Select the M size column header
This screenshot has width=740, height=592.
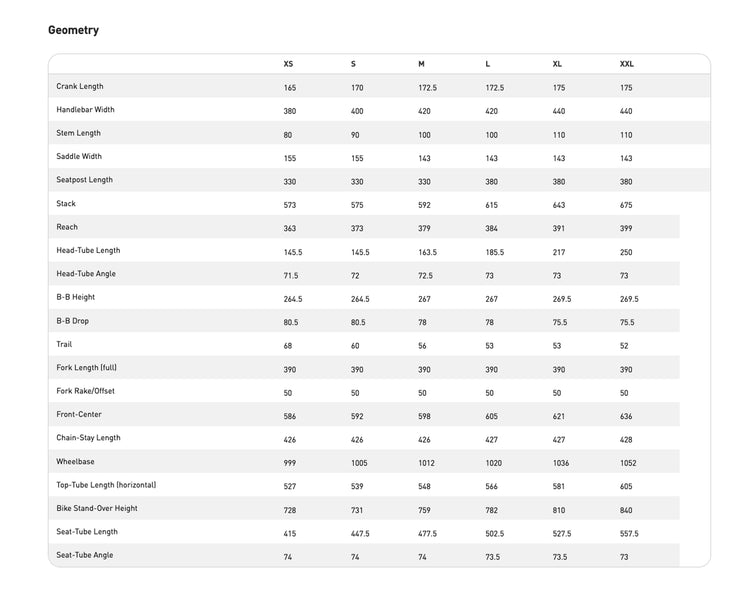(421, 64)
